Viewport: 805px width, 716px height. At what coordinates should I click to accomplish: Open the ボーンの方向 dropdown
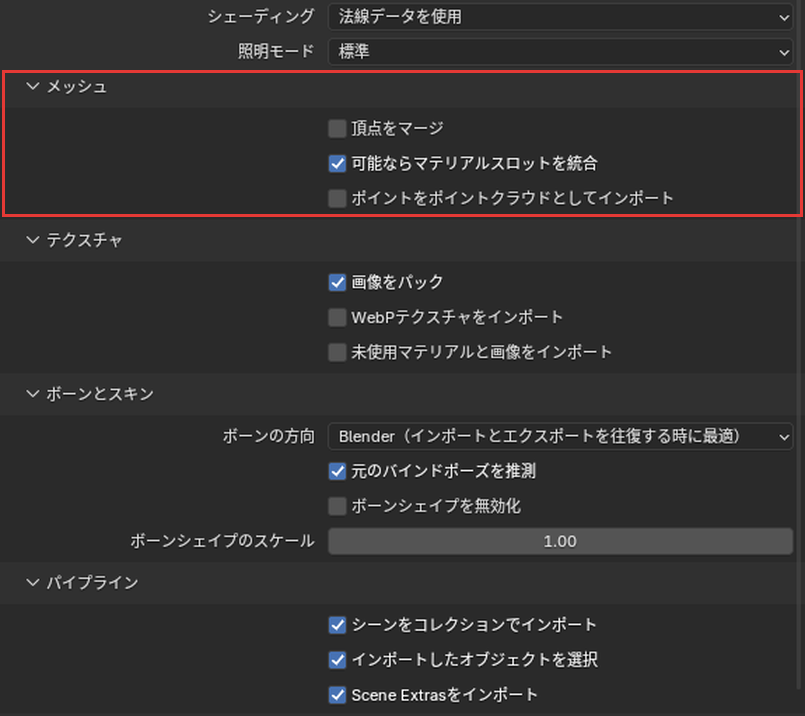tap(560, 436)
